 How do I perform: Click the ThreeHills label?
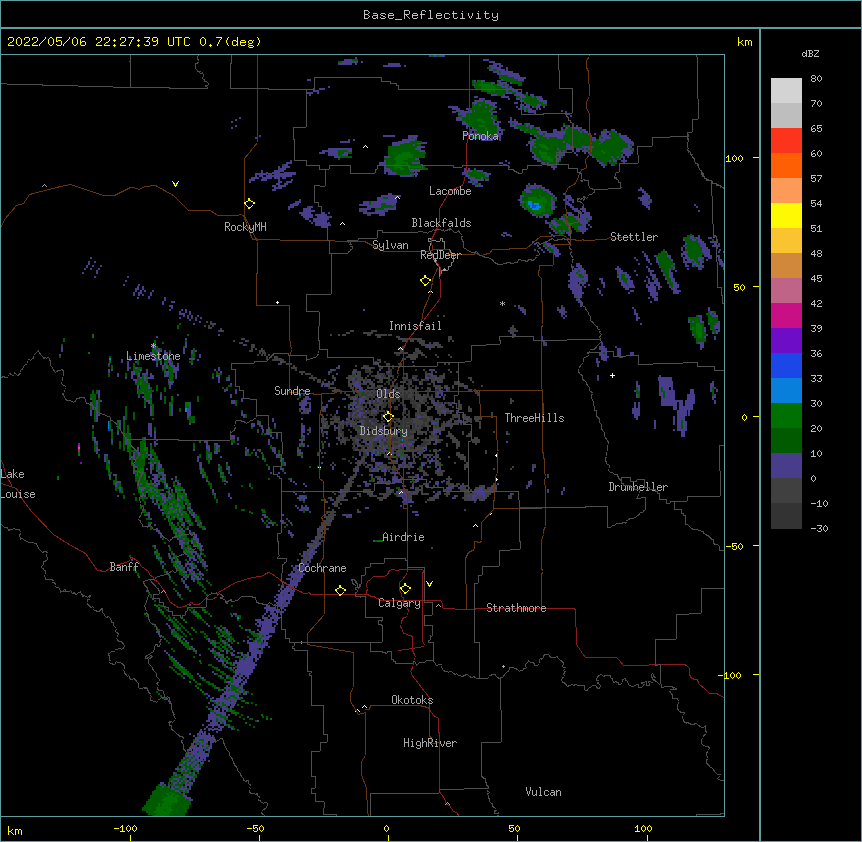(x=534, y=418)
